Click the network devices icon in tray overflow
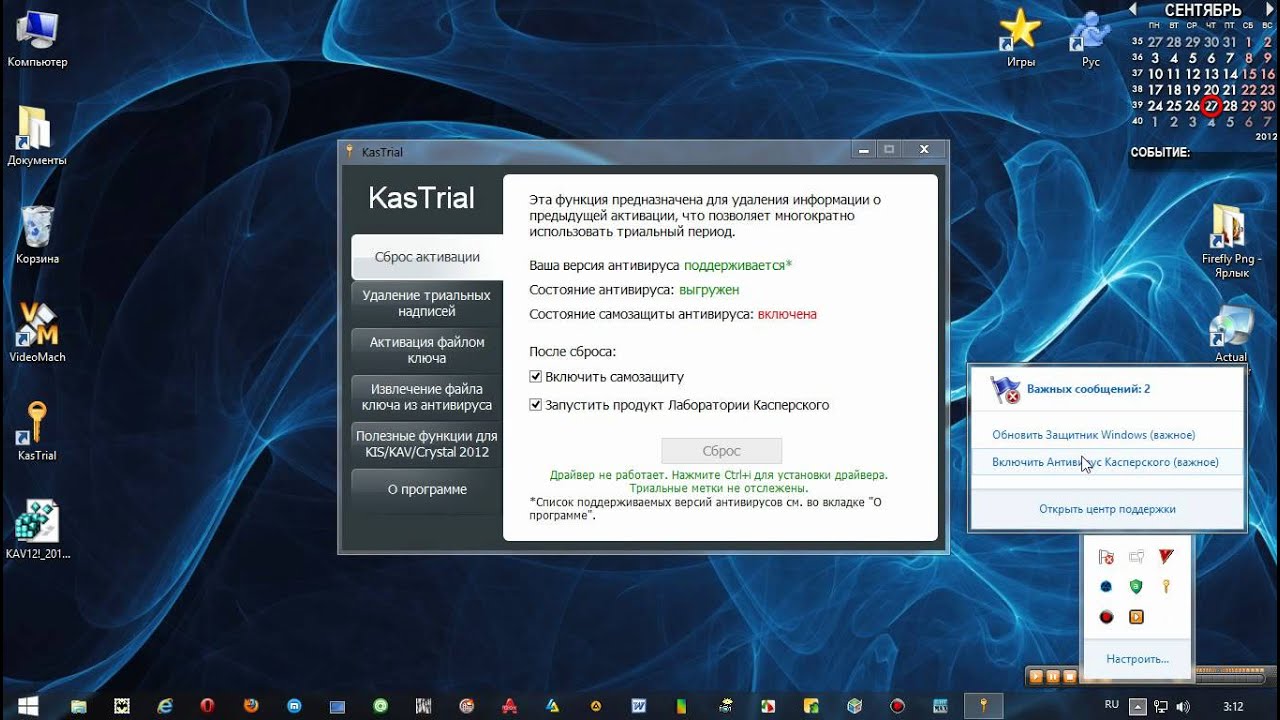 [x=1136, y=557]
